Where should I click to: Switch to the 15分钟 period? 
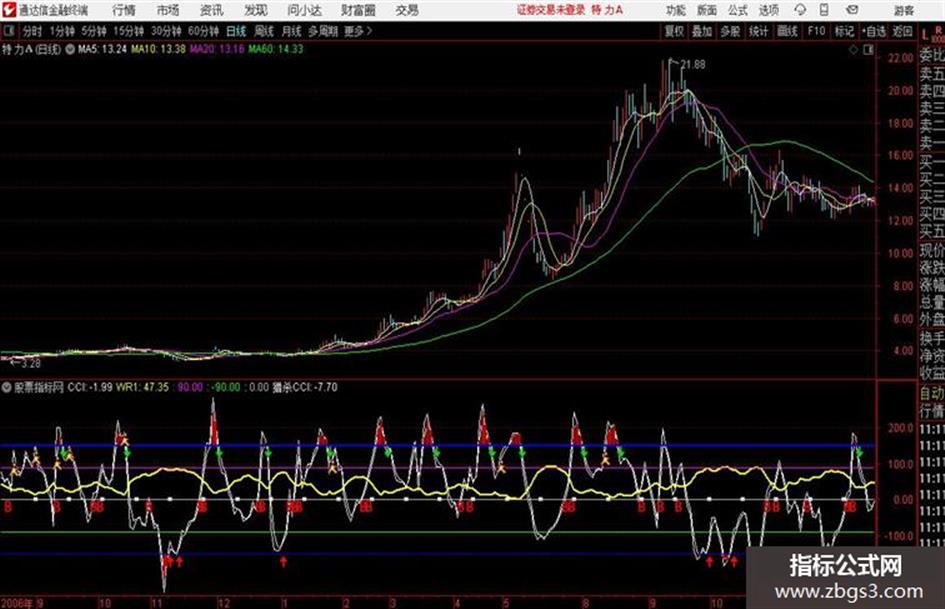tap(129, 31)
